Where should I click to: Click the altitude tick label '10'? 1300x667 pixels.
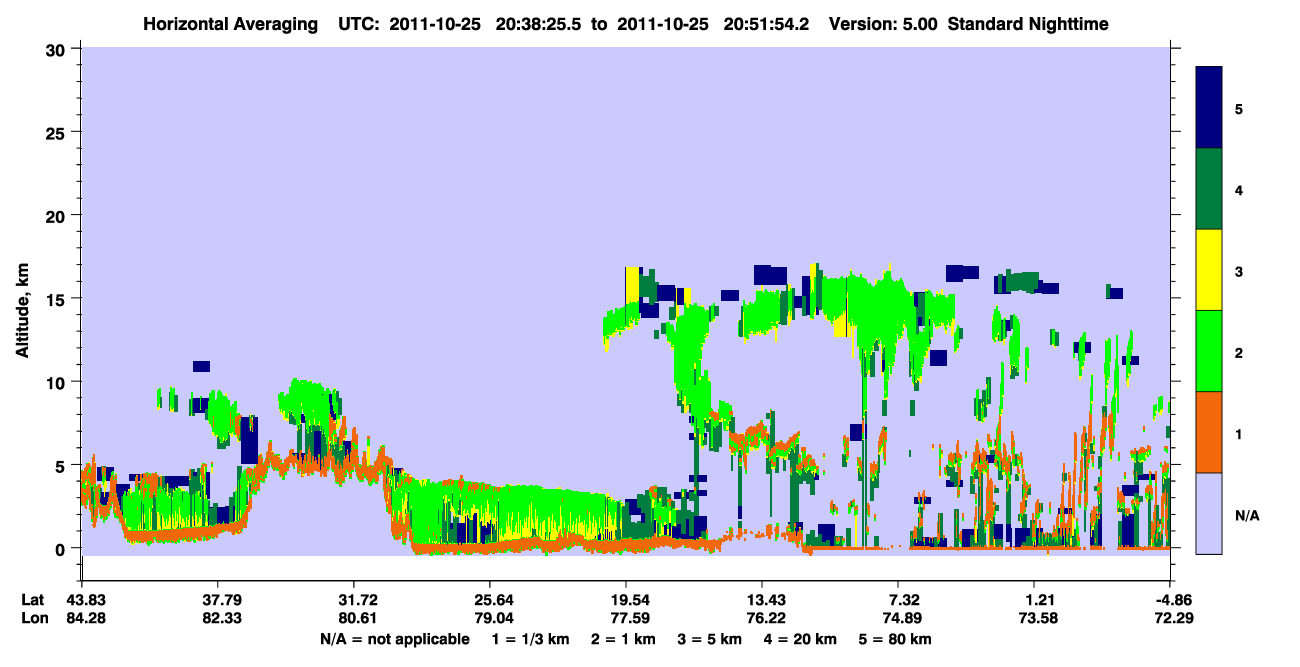pyautogui.click(x=58, y=382)
